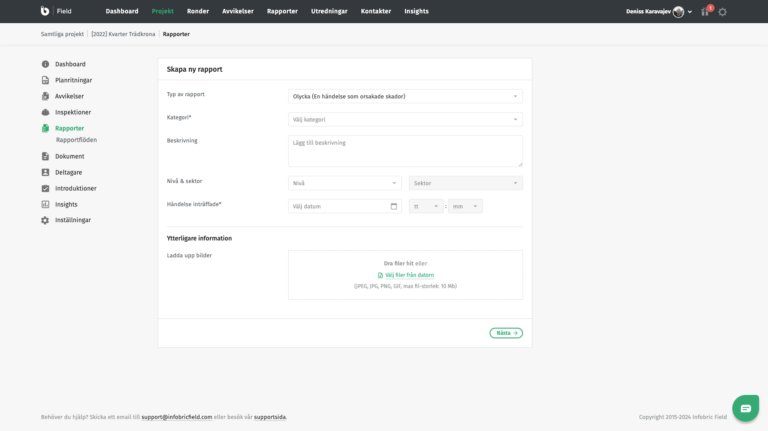Viewport: 768px width, 431px height.
Task: Open the hour selector dropdown
Action: pos(425,206)
